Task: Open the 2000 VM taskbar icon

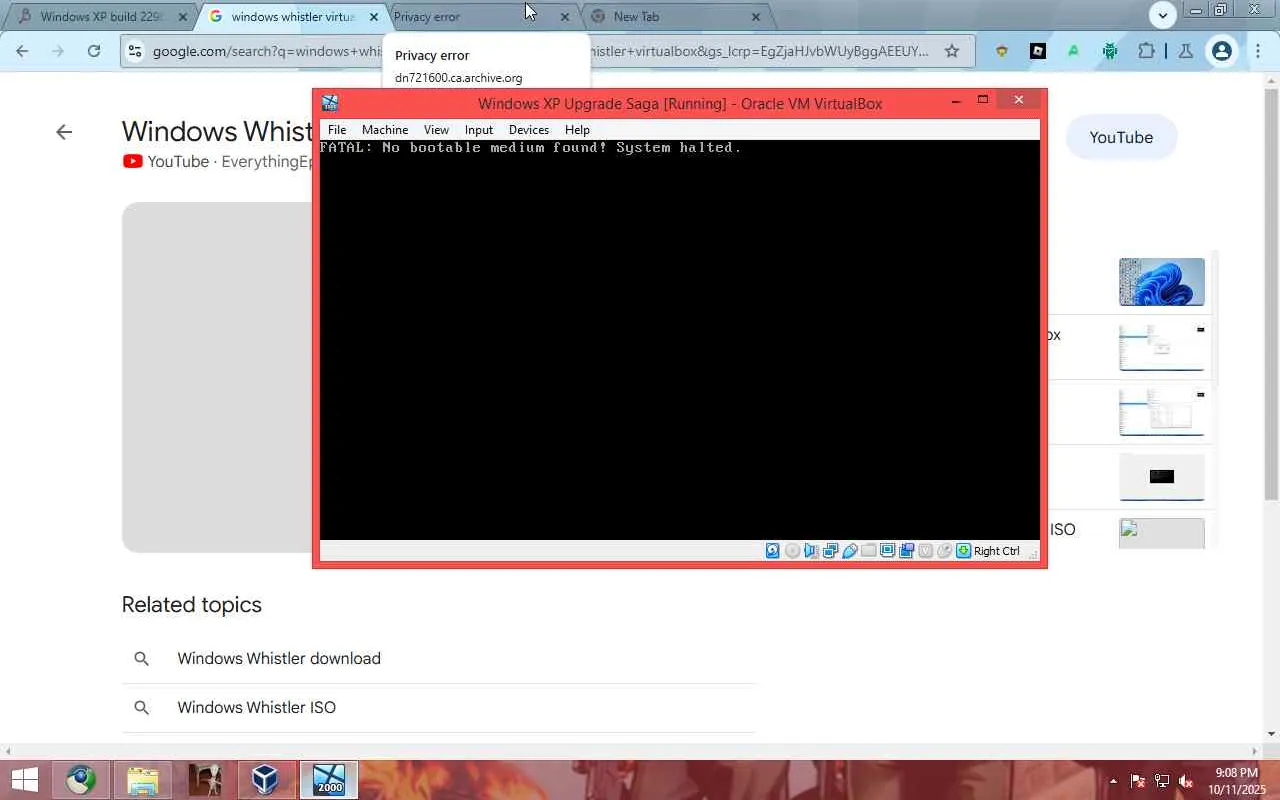Action: click(x=329, y=780)
